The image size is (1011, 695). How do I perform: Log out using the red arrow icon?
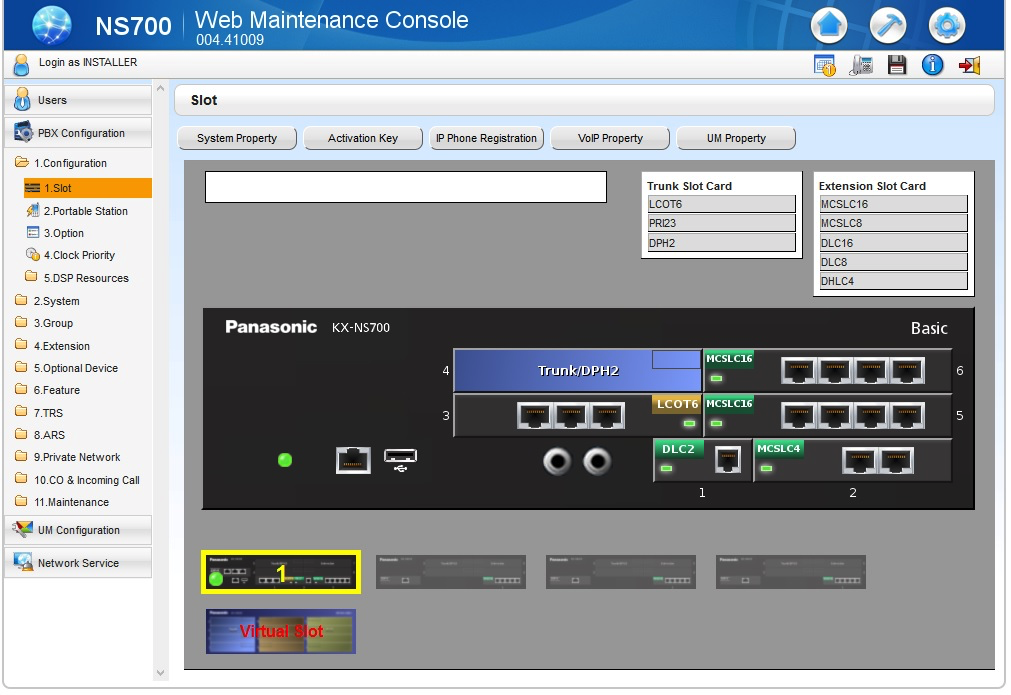(969, 65)
